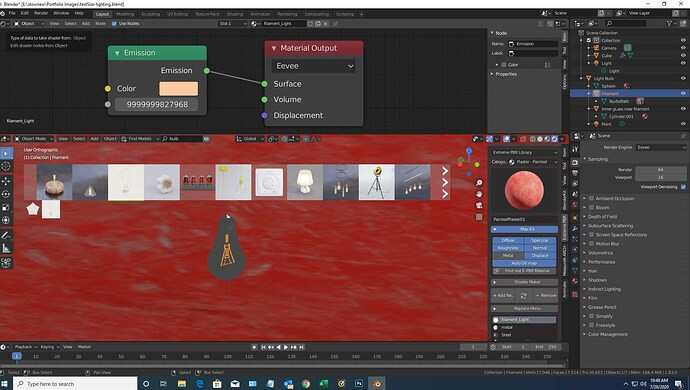Image resolution: width=690 pixels, height=390 pixels.
Task: Click the Auto UV map button
Action: coord(524,263)
